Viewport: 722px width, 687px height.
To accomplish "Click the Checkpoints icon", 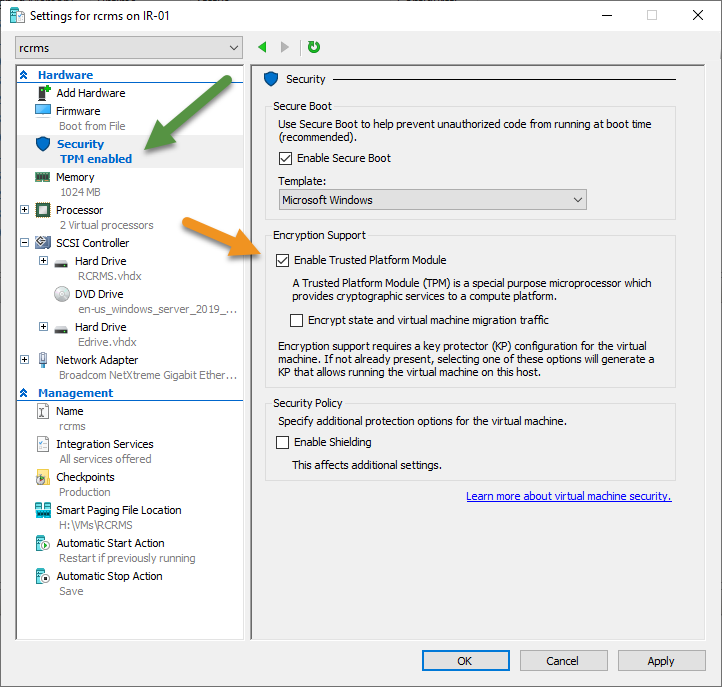I will (x=42, y=477).
